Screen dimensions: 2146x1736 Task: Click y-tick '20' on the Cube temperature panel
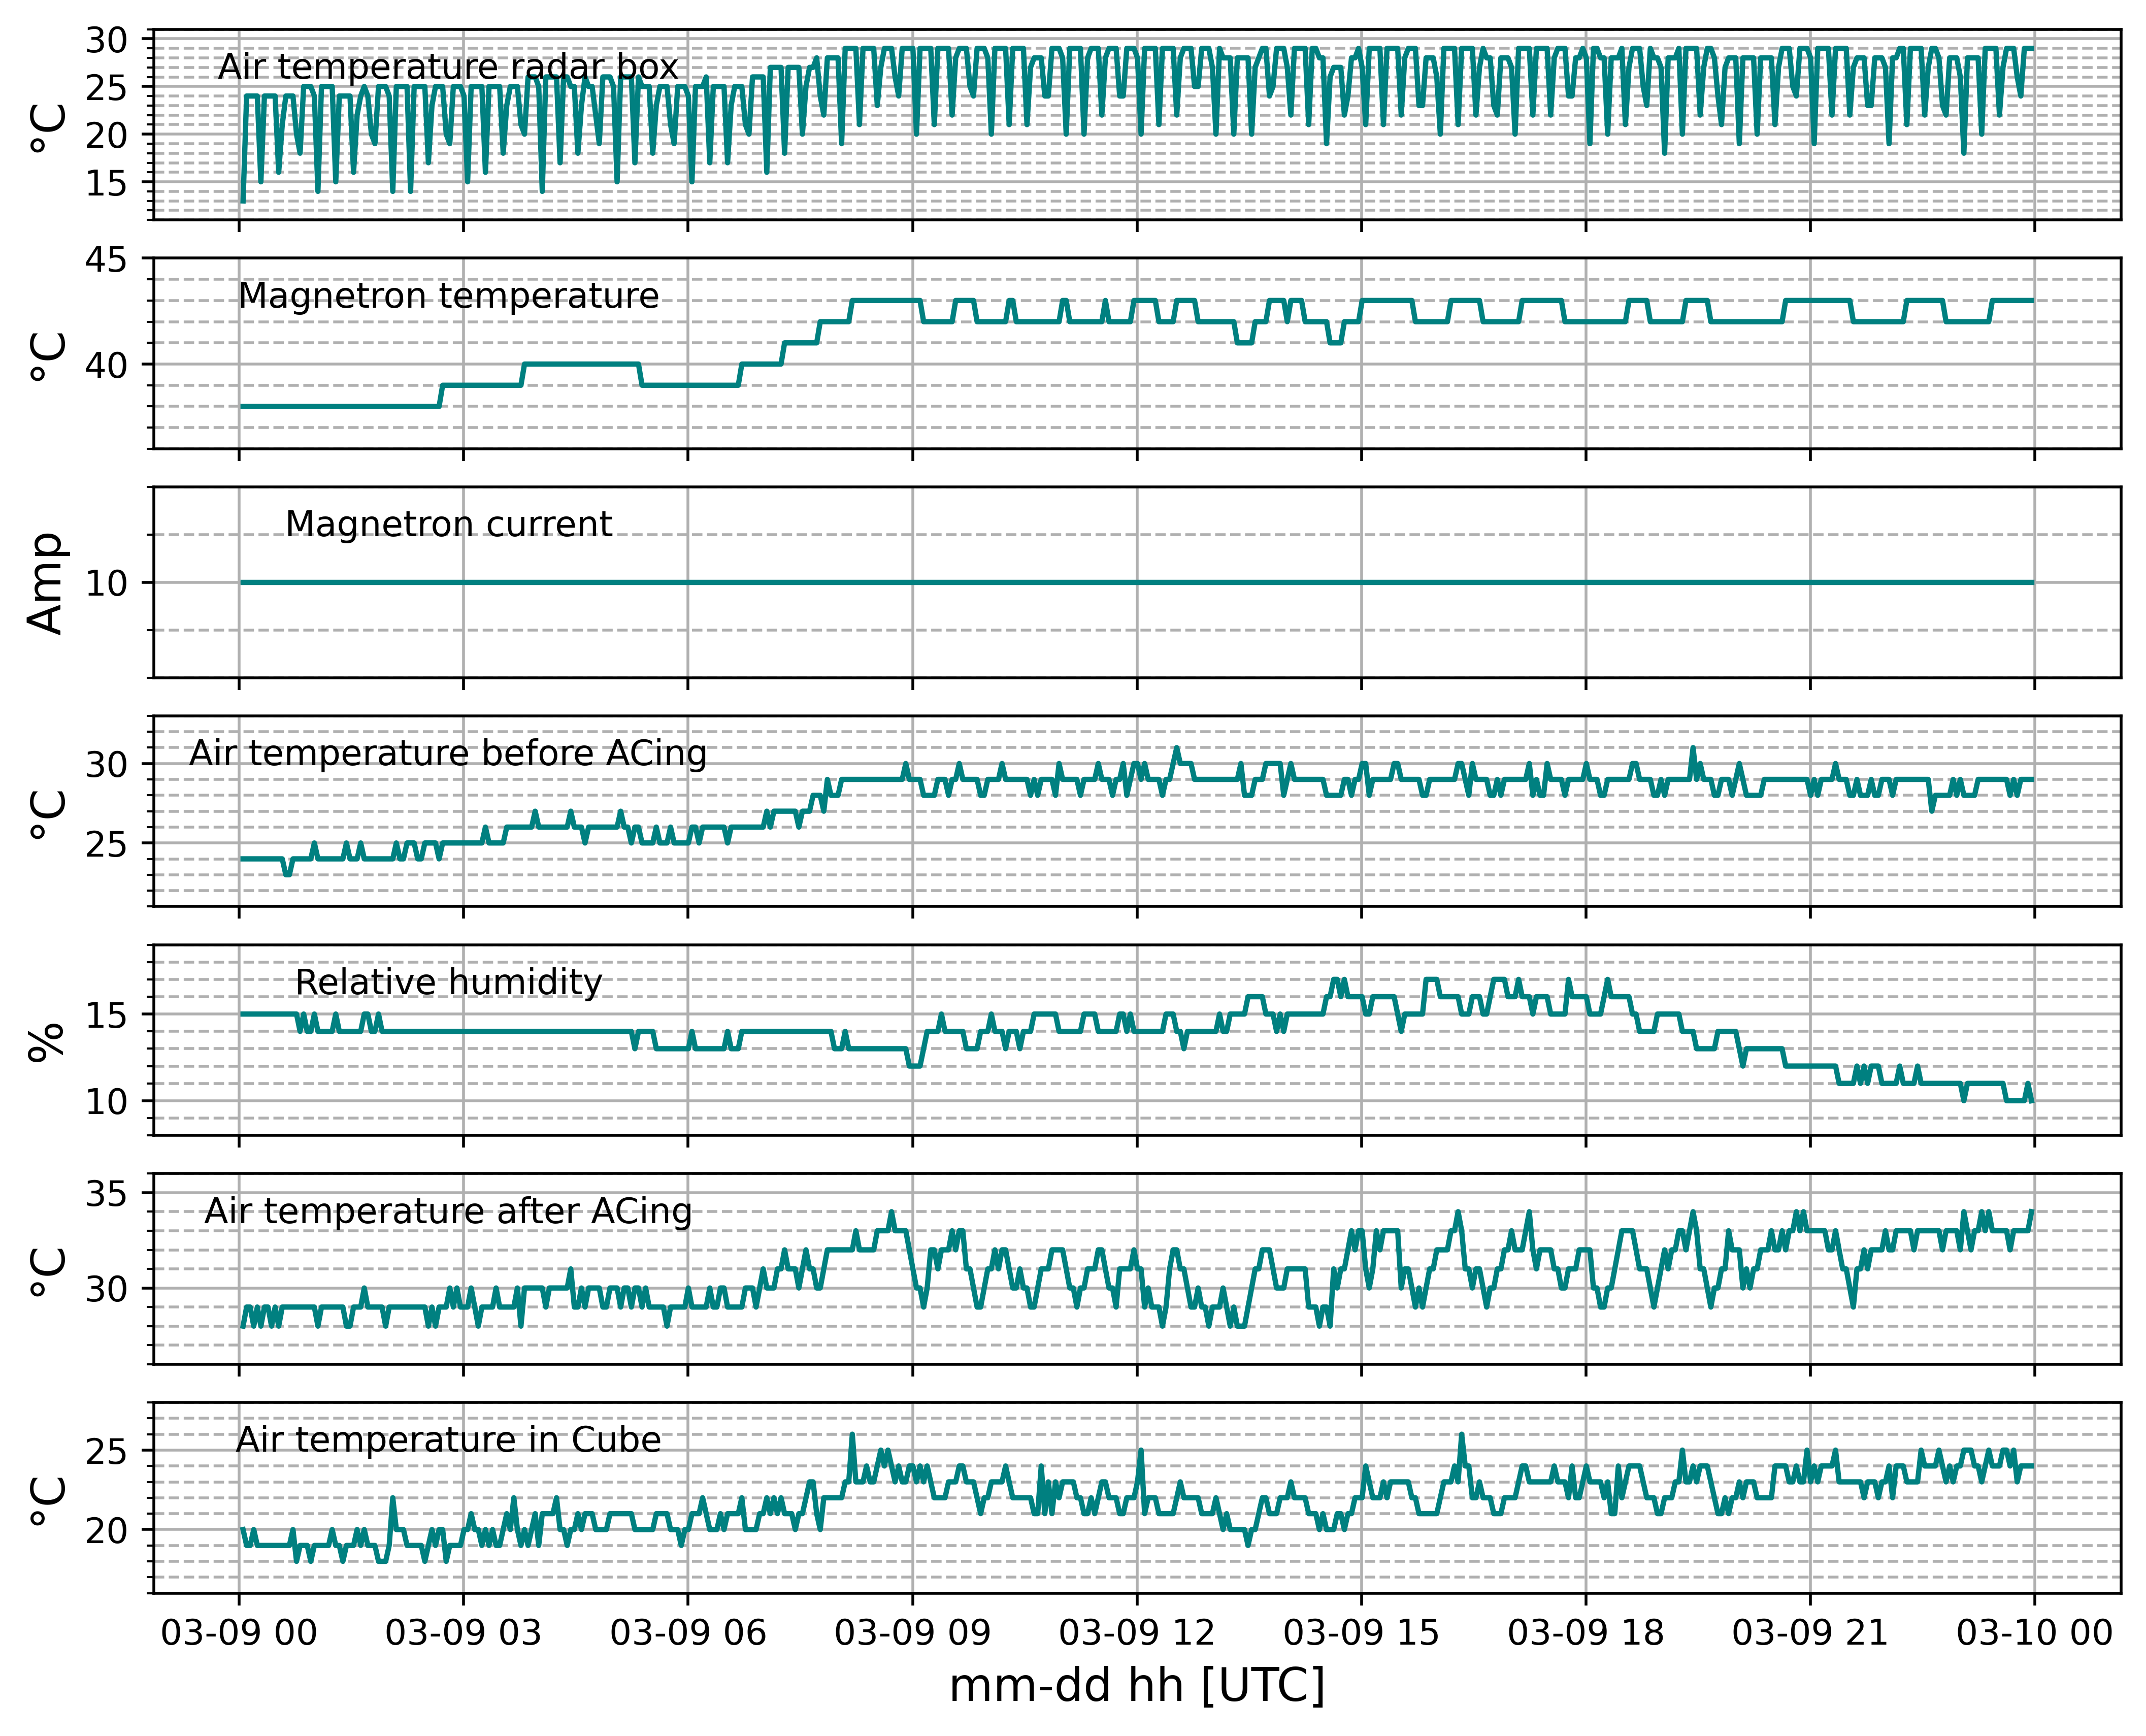point(107,1531)
